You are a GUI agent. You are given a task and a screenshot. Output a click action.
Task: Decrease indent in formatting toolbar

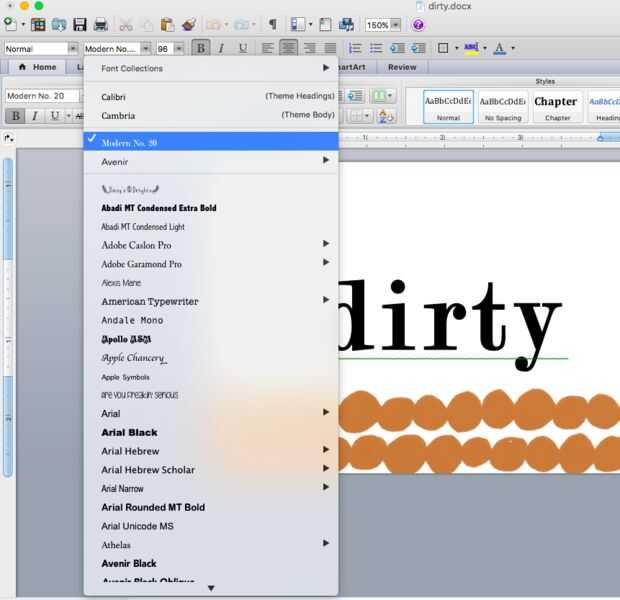[397, 48]
